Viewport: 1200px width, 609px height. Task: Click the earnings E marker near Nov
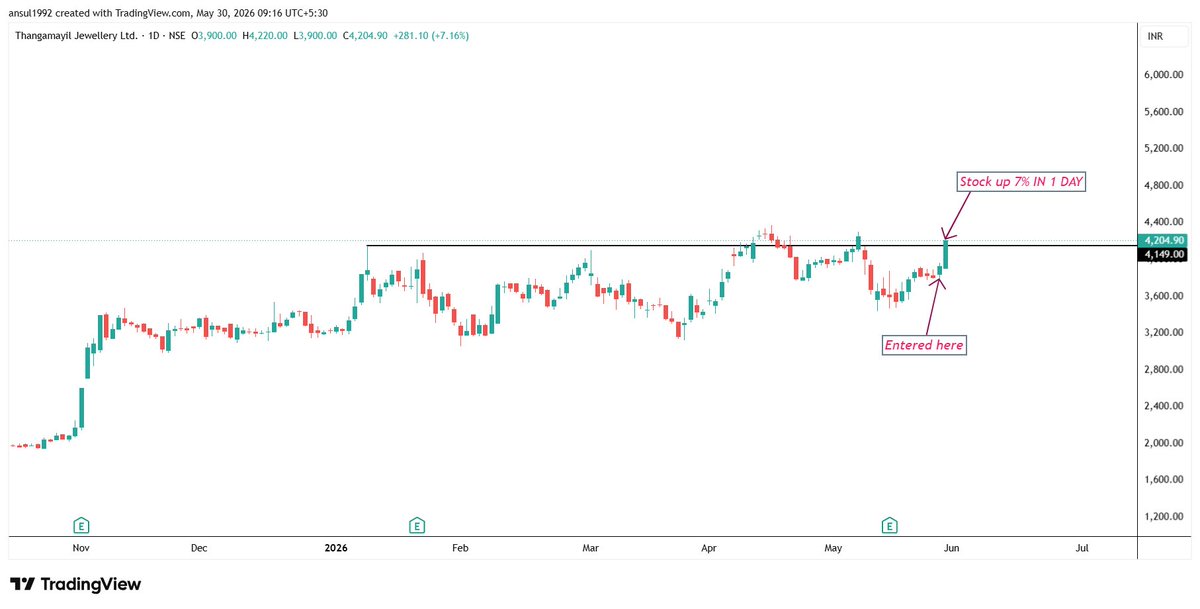(82, 524)
